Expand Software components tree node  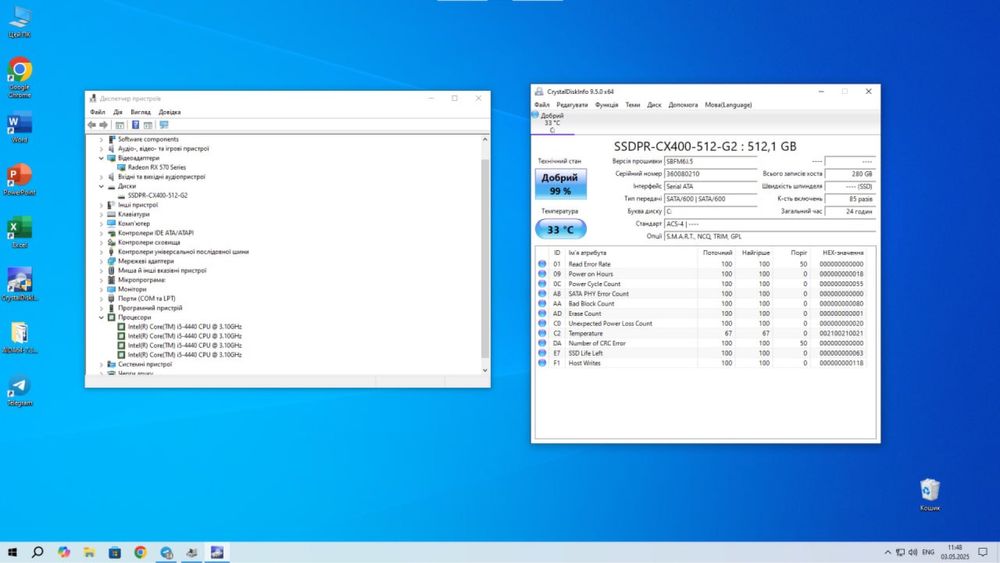[101, 139]
